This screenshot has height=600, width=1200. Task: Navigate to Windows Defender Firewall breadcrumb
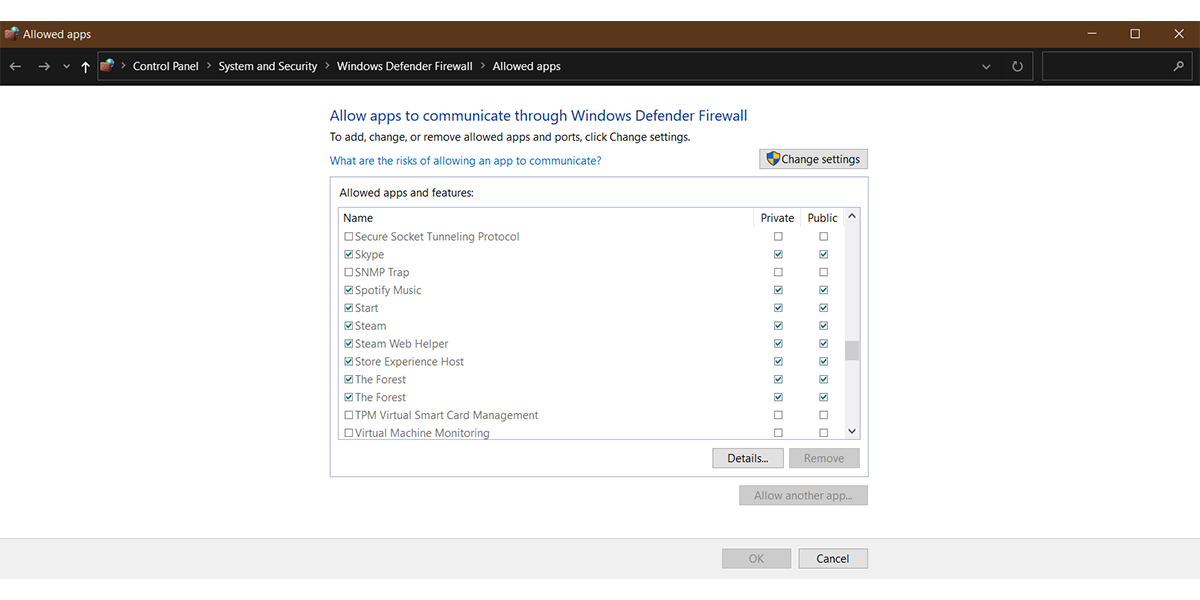404,67
